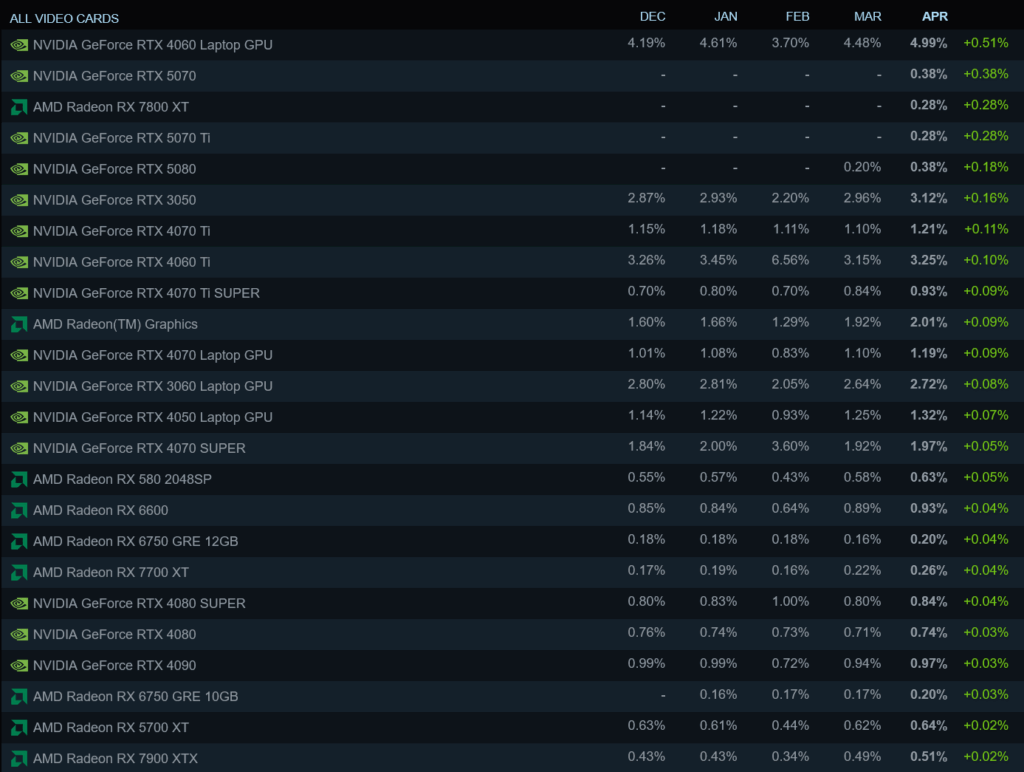Click AMD Radeon RX 5700 XT name
The height and width of the screenshot is (772, 1024).
pyautogui.click(x=111, y=727)
